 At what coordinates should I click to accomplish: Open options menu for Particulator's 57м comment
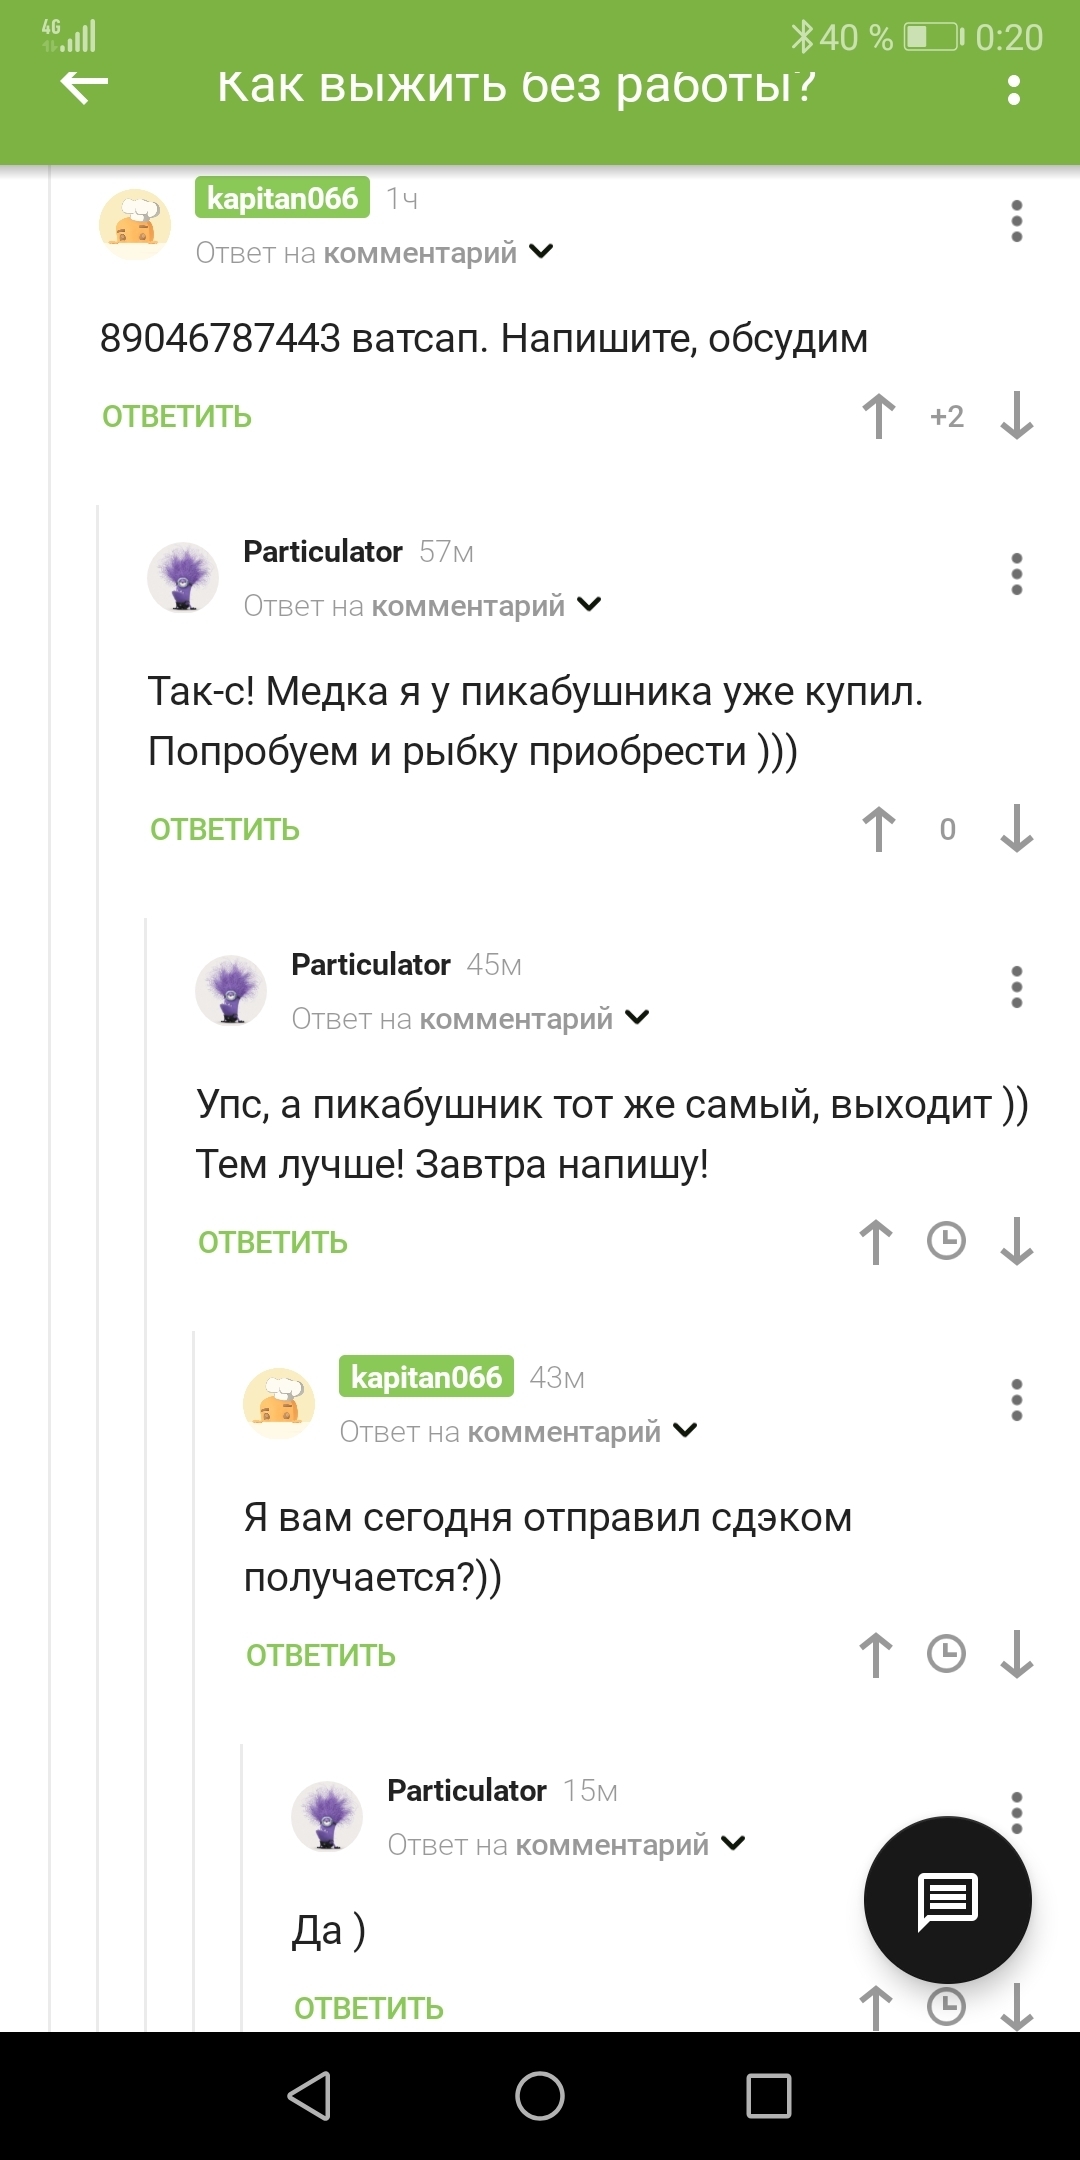pyautogui.click(x=1017, y=574)
